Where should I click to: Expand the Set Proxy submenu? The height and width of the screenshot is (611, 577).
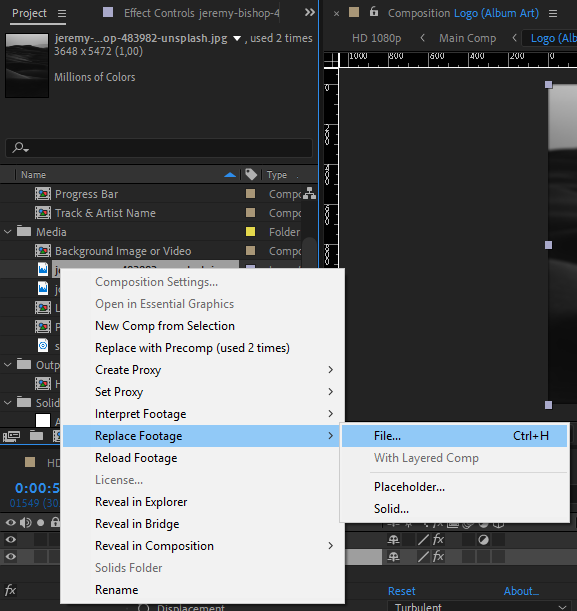pyautogui.click(x=201, y=392)
